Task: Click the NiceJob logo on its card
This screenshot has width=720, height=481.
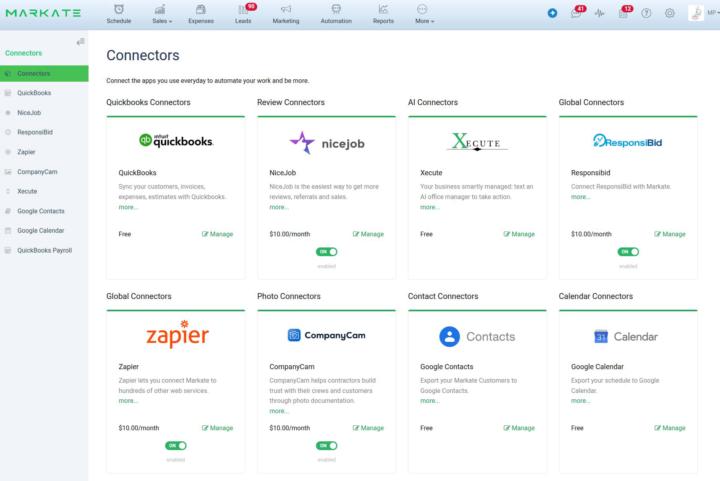Action: pyautogui.click(x=326, y=143)
